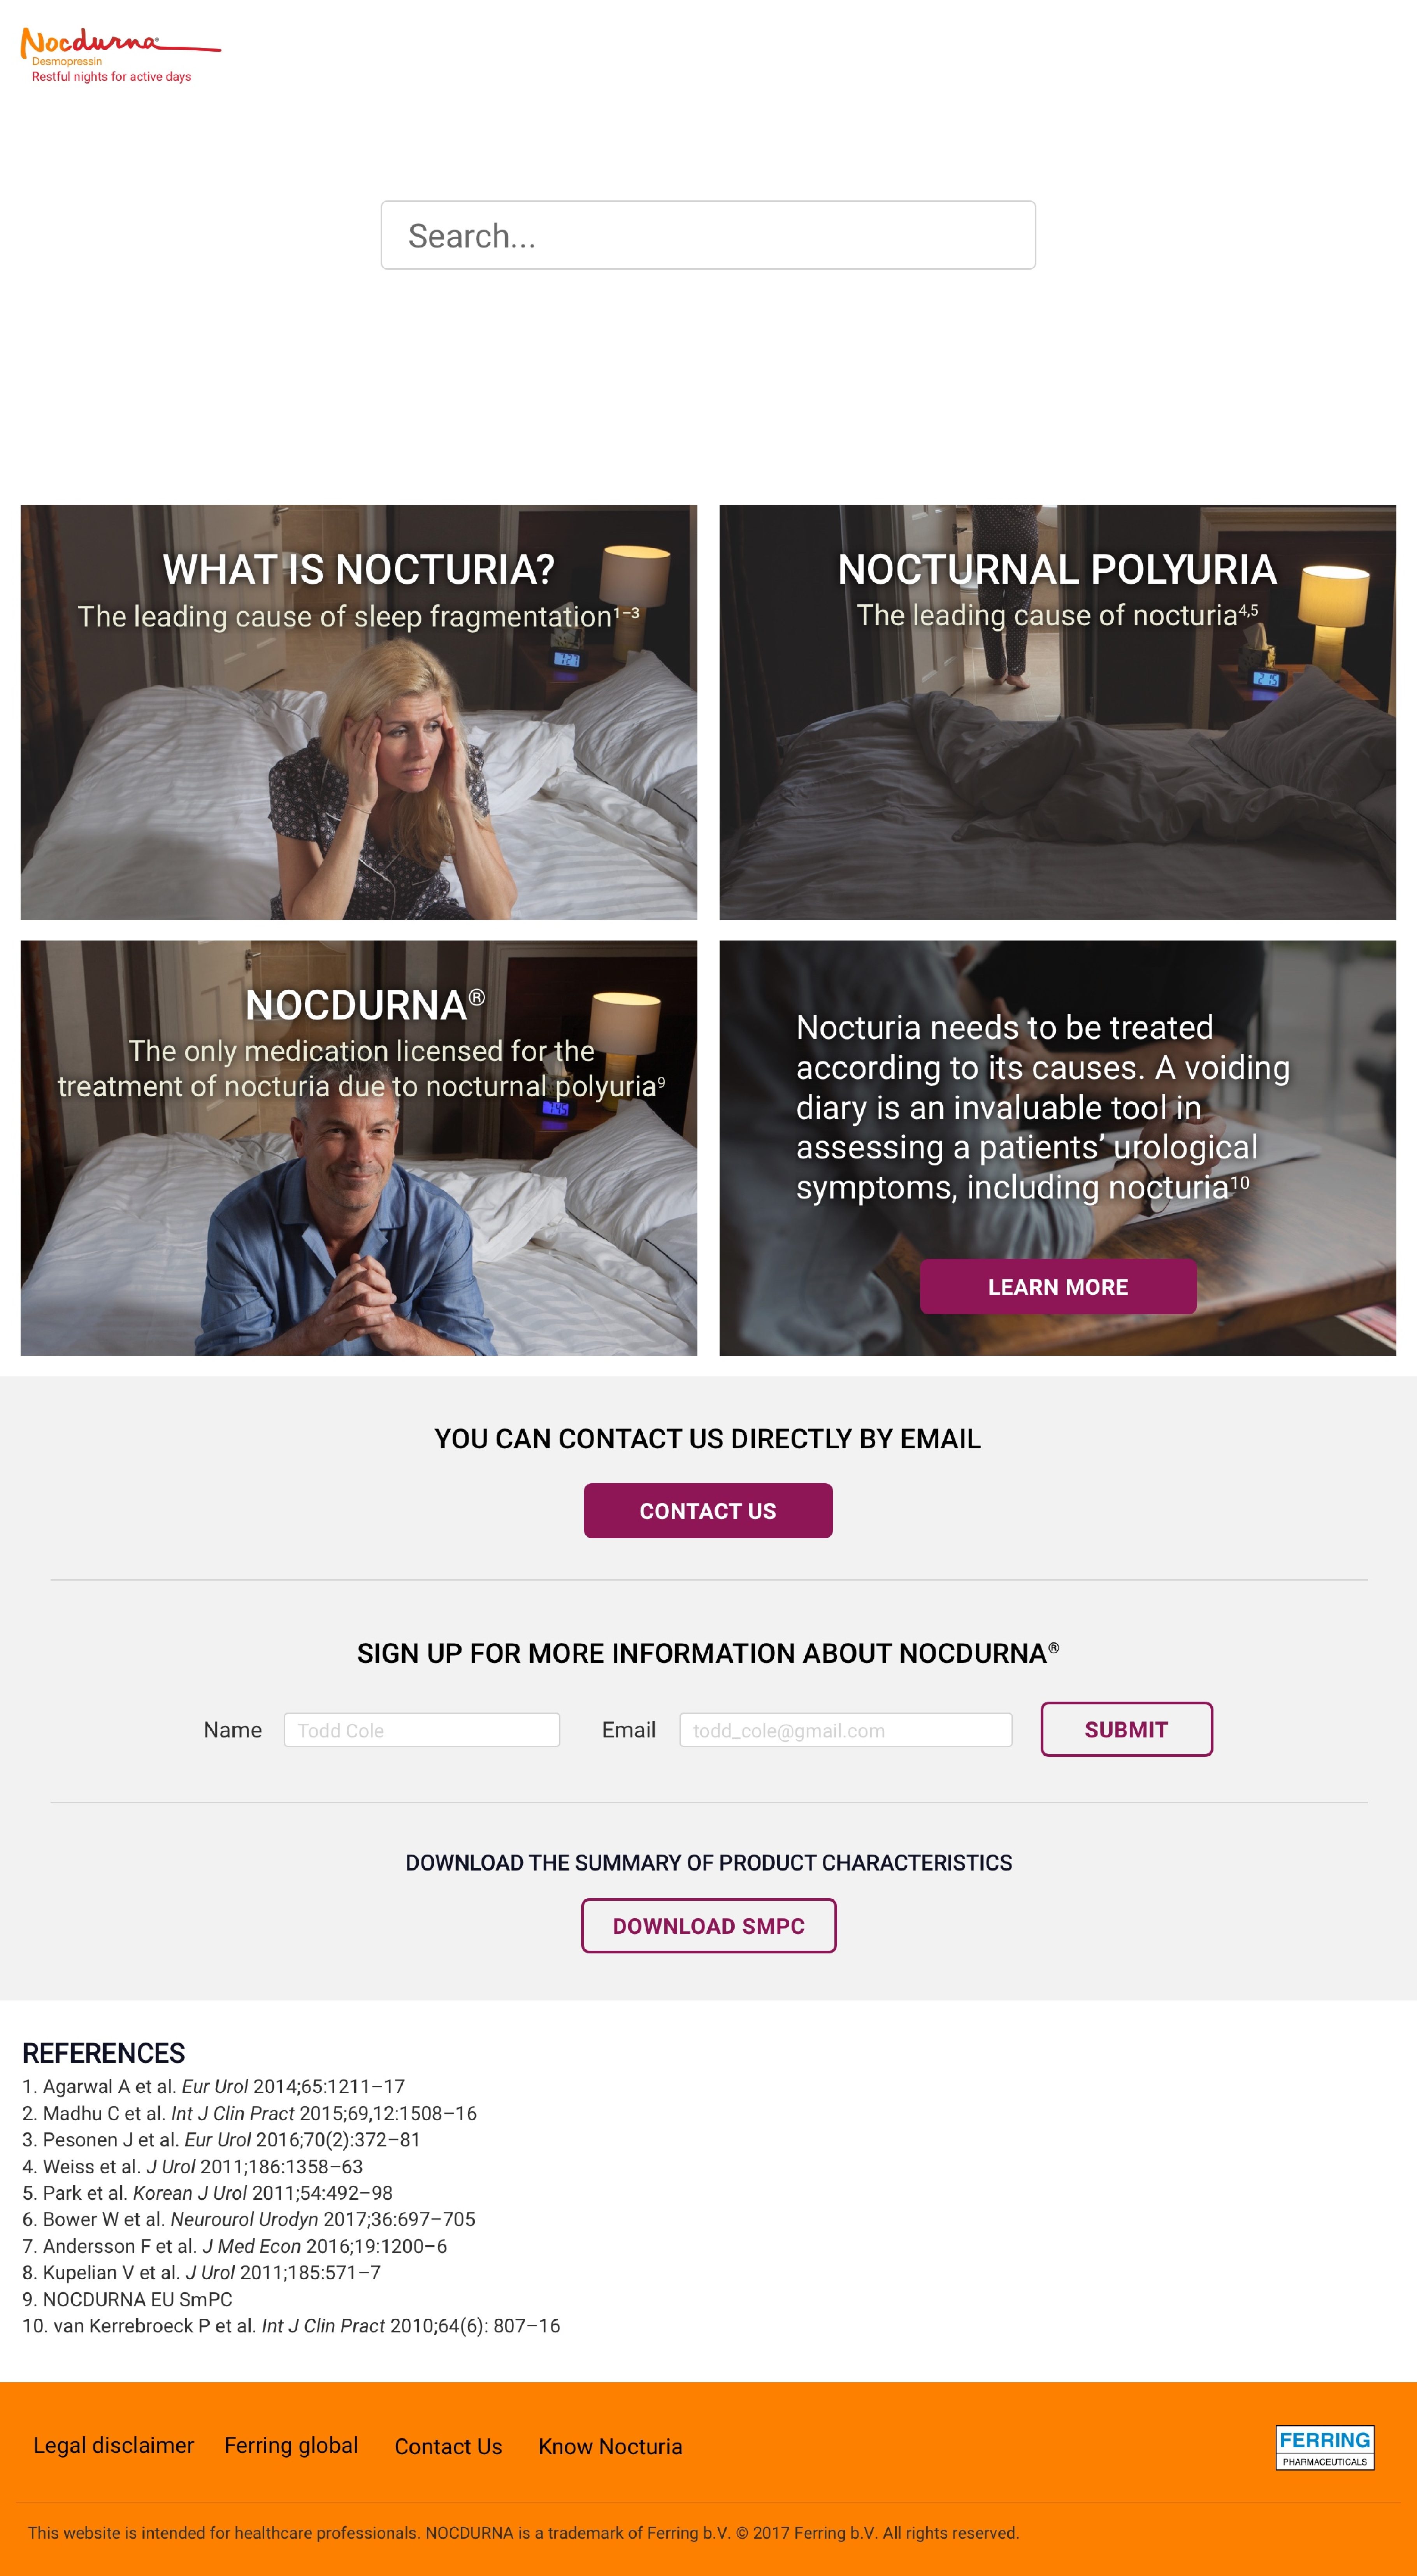This screenshot has height=2576, width=1417.
Task: Submit the sign-up form
Action: coord(1126,1729)
